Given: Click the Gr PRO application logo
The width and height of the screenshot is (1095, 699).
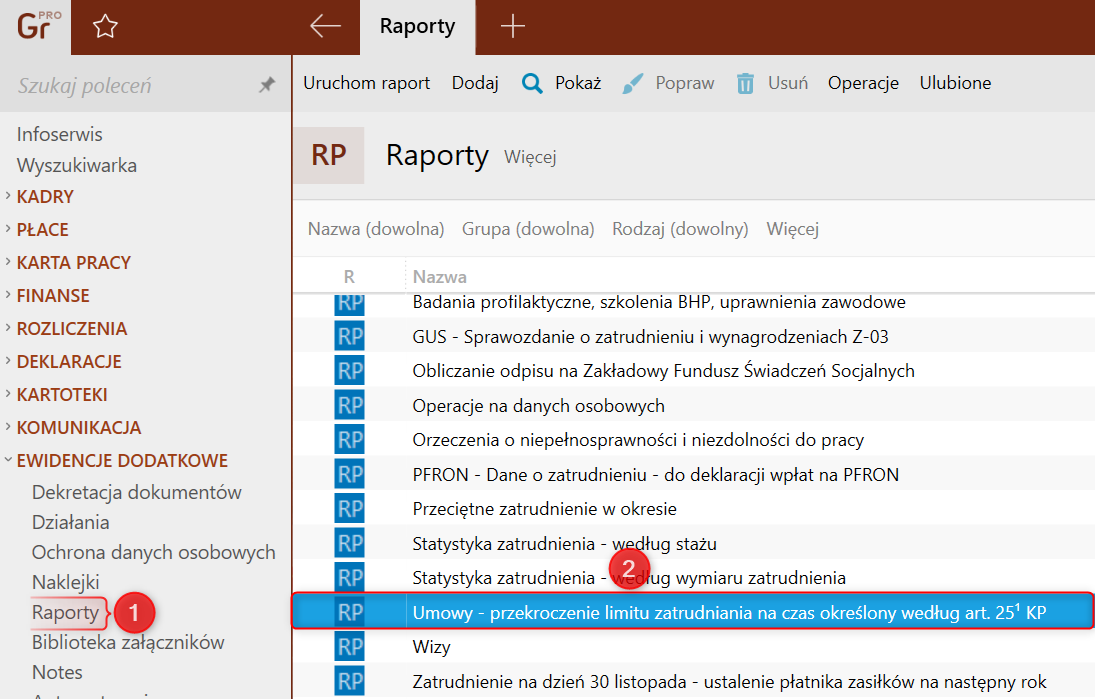Looking at the screenshot, I should point(36,27).
